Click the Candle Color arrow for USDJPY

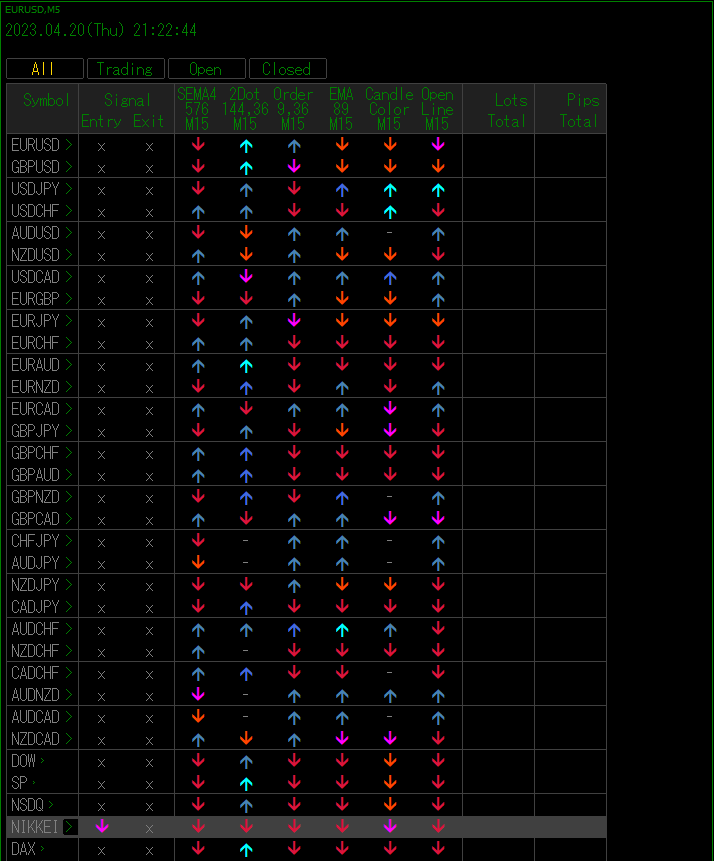[390, 189]
